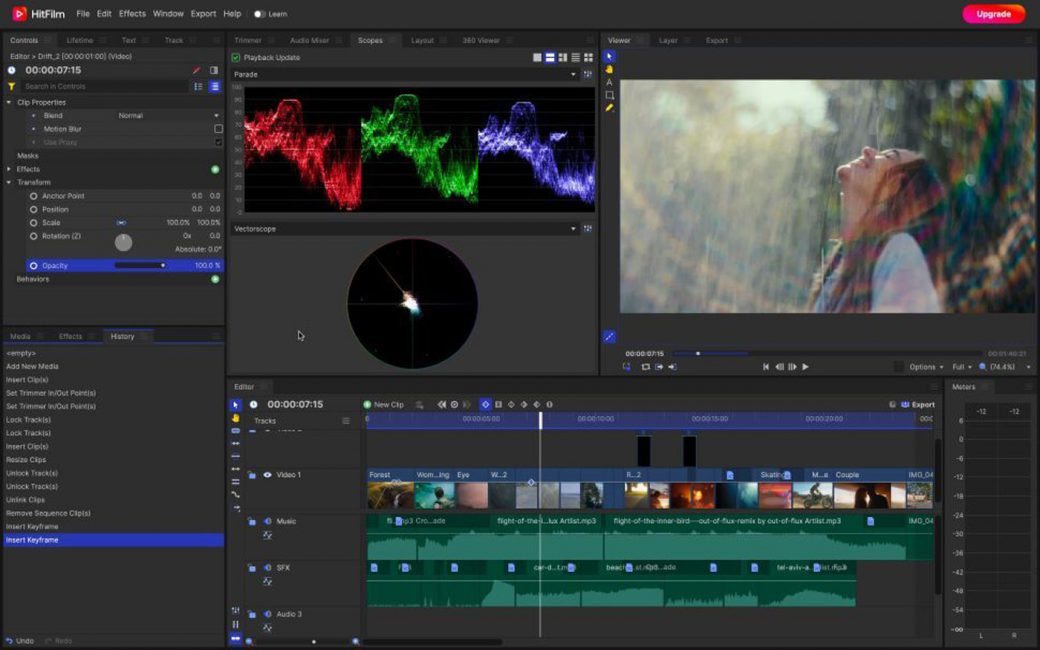Viewport: 1040px width, 650px height.
Task: Select the Pen tool below the Mask tool
Action: (608, 107)
